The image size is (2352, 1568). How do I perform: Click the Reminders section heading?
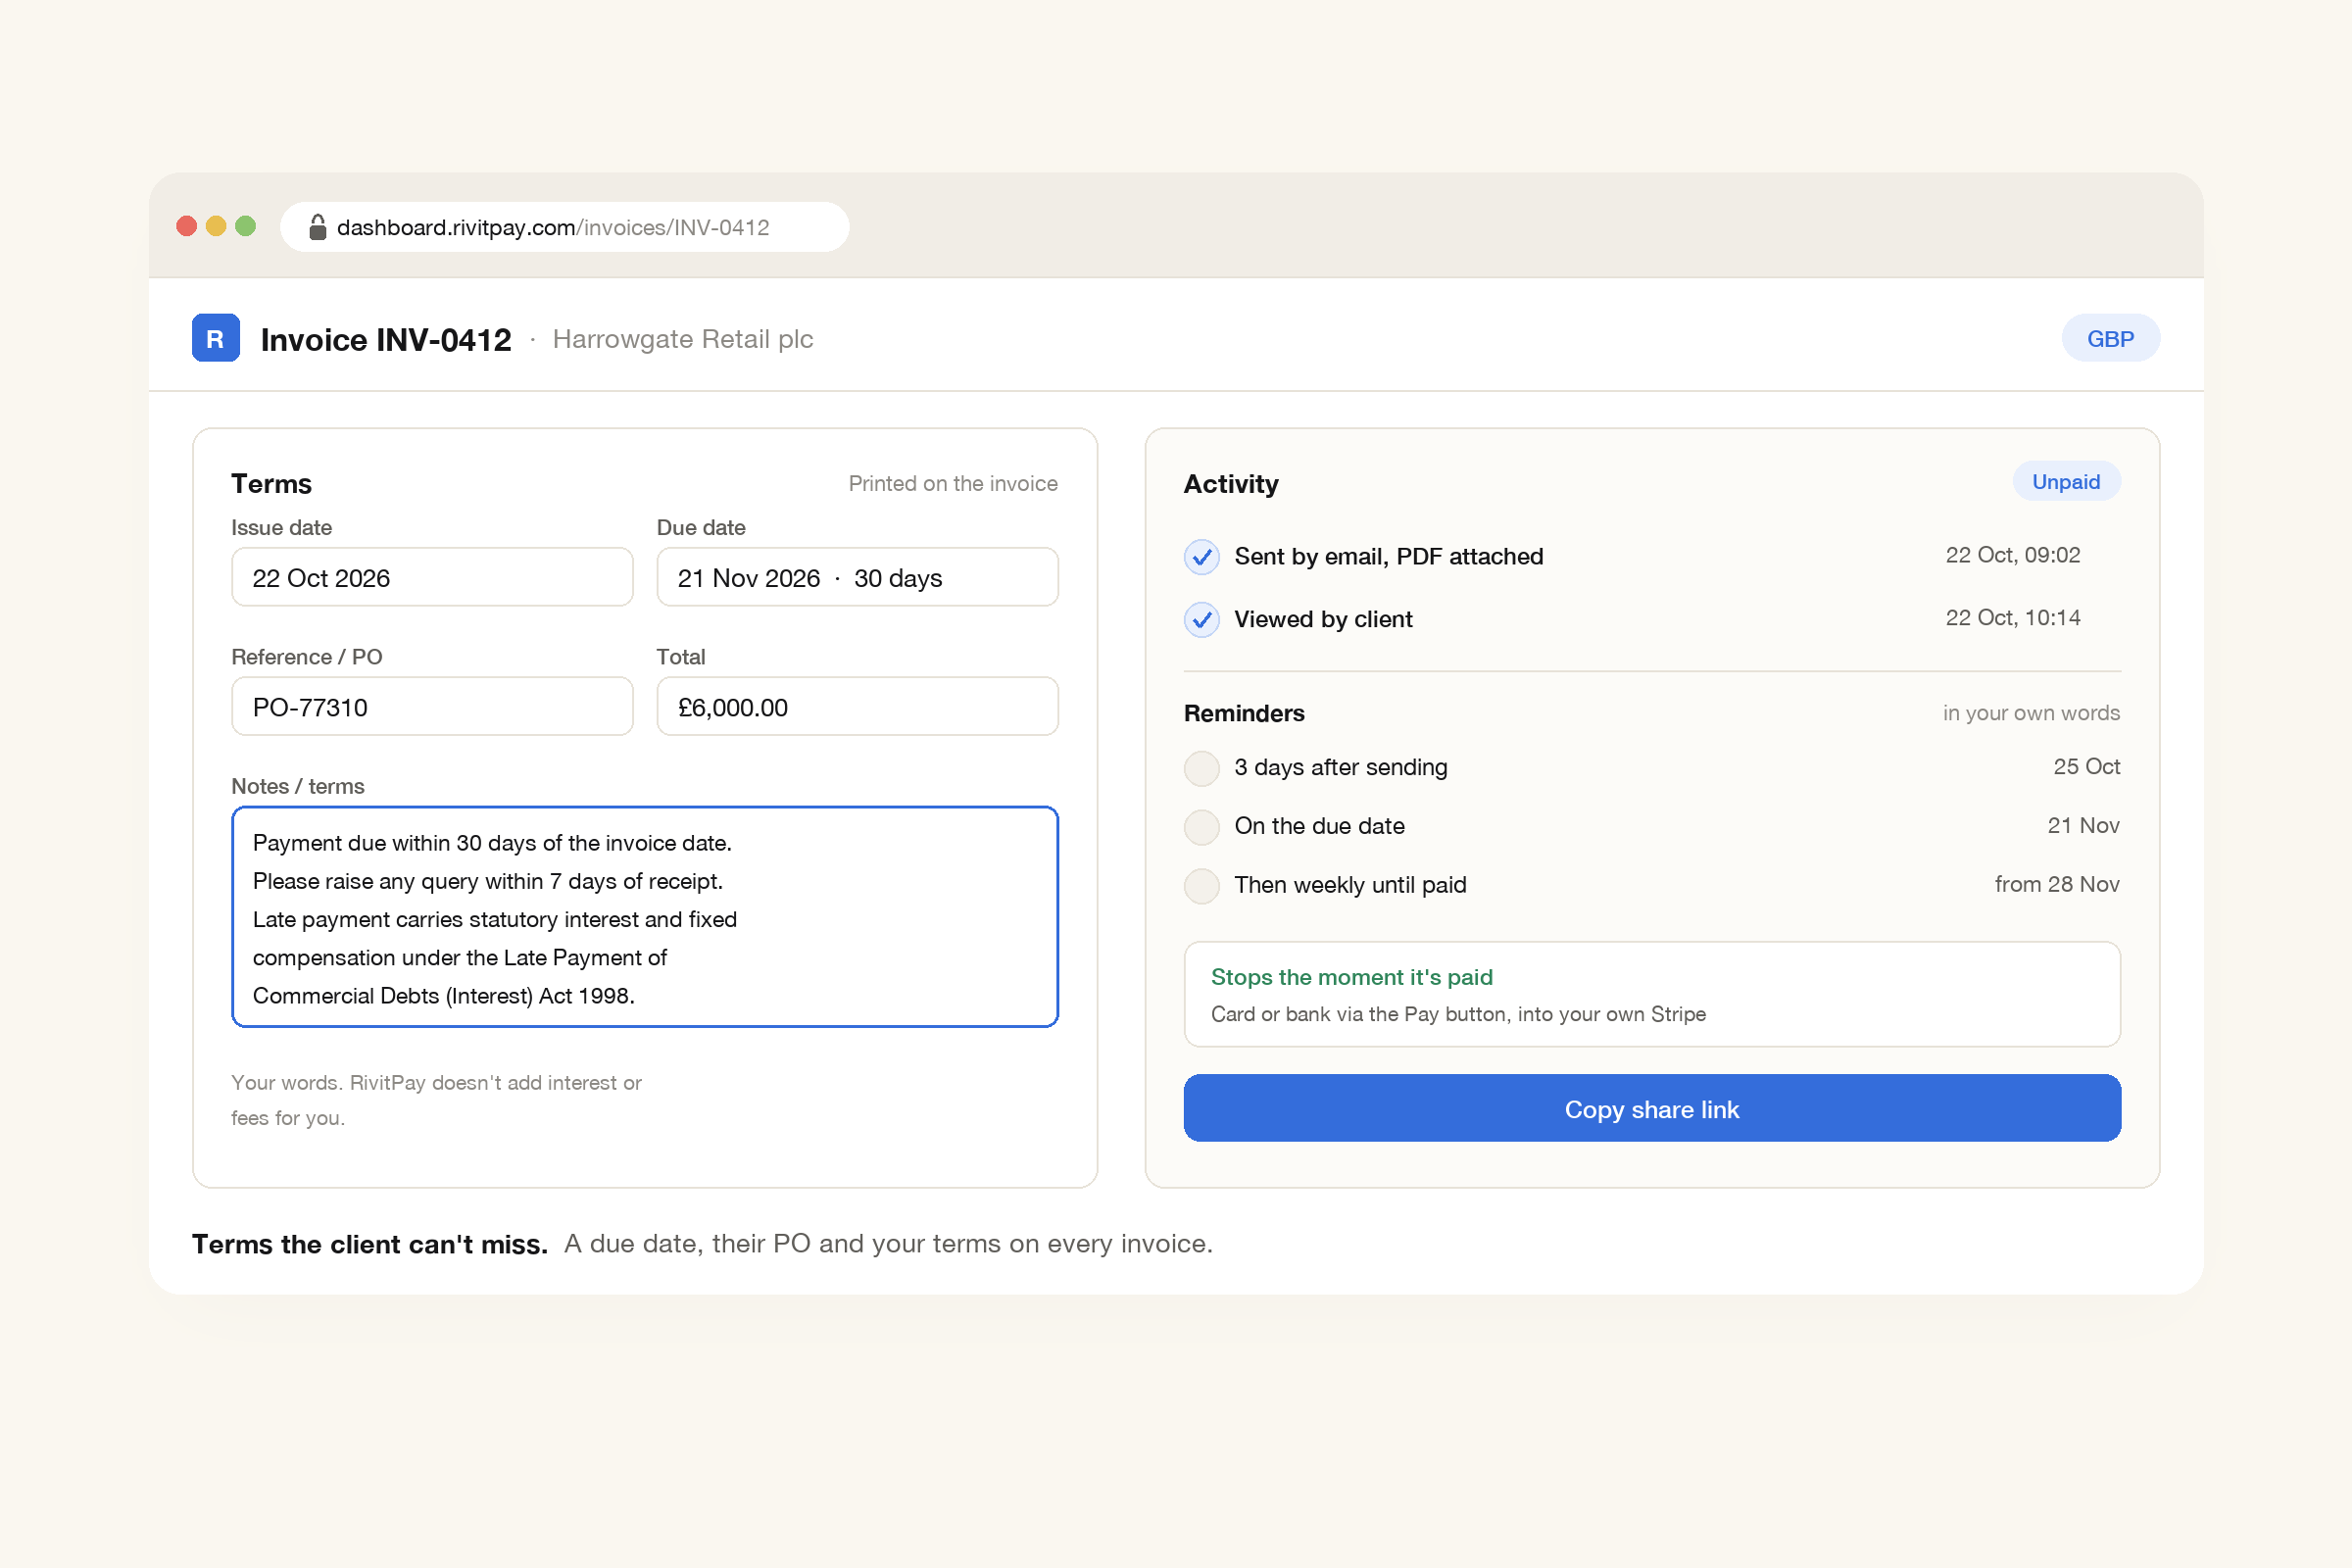click(1244, 713)
